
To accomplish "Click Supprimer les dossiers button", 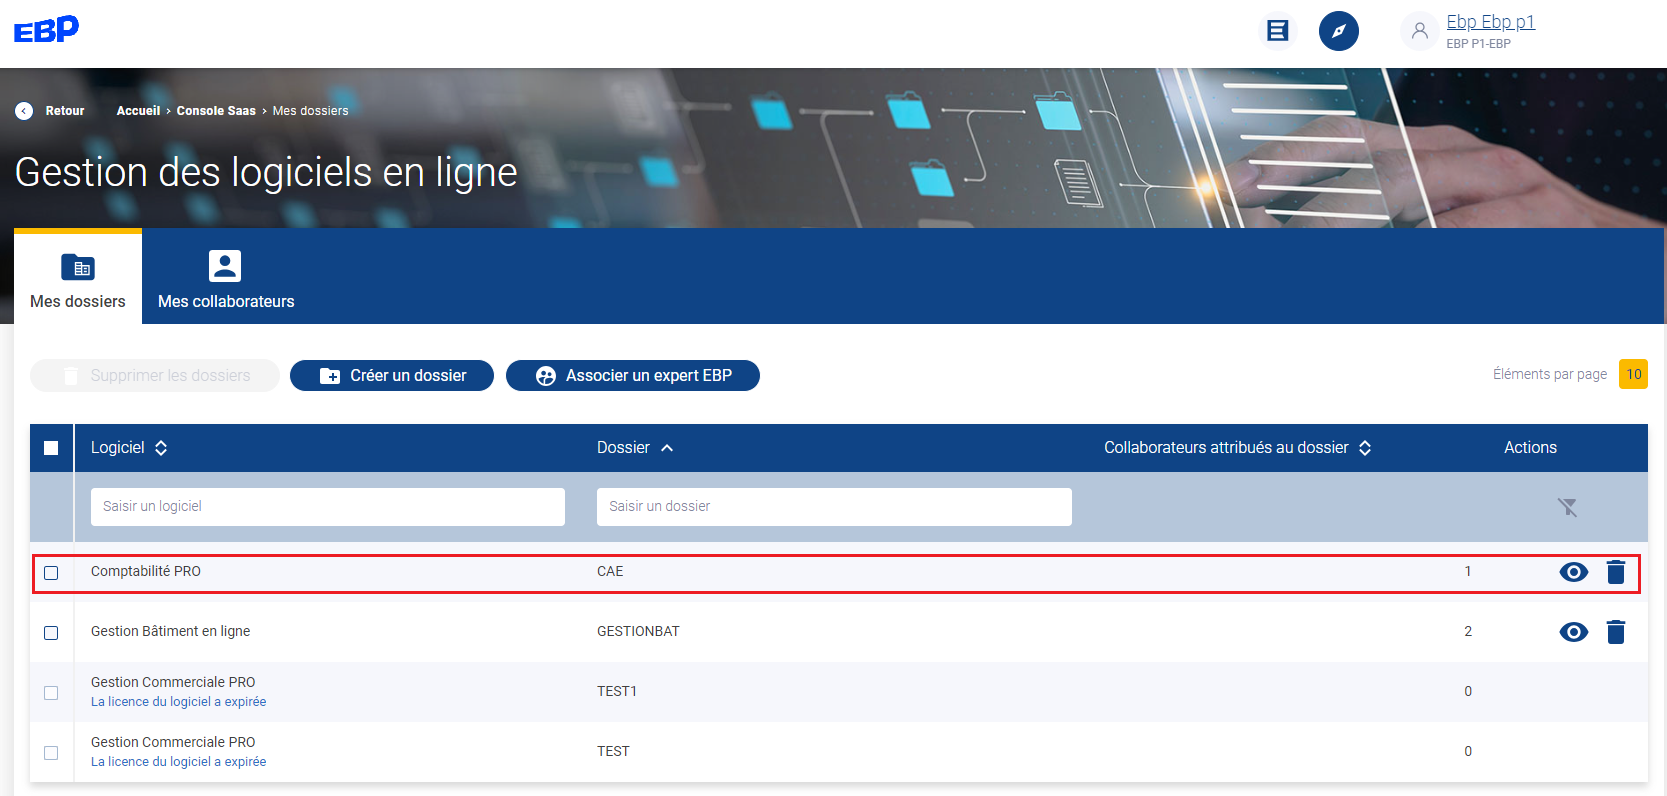I will pos(155,376).
